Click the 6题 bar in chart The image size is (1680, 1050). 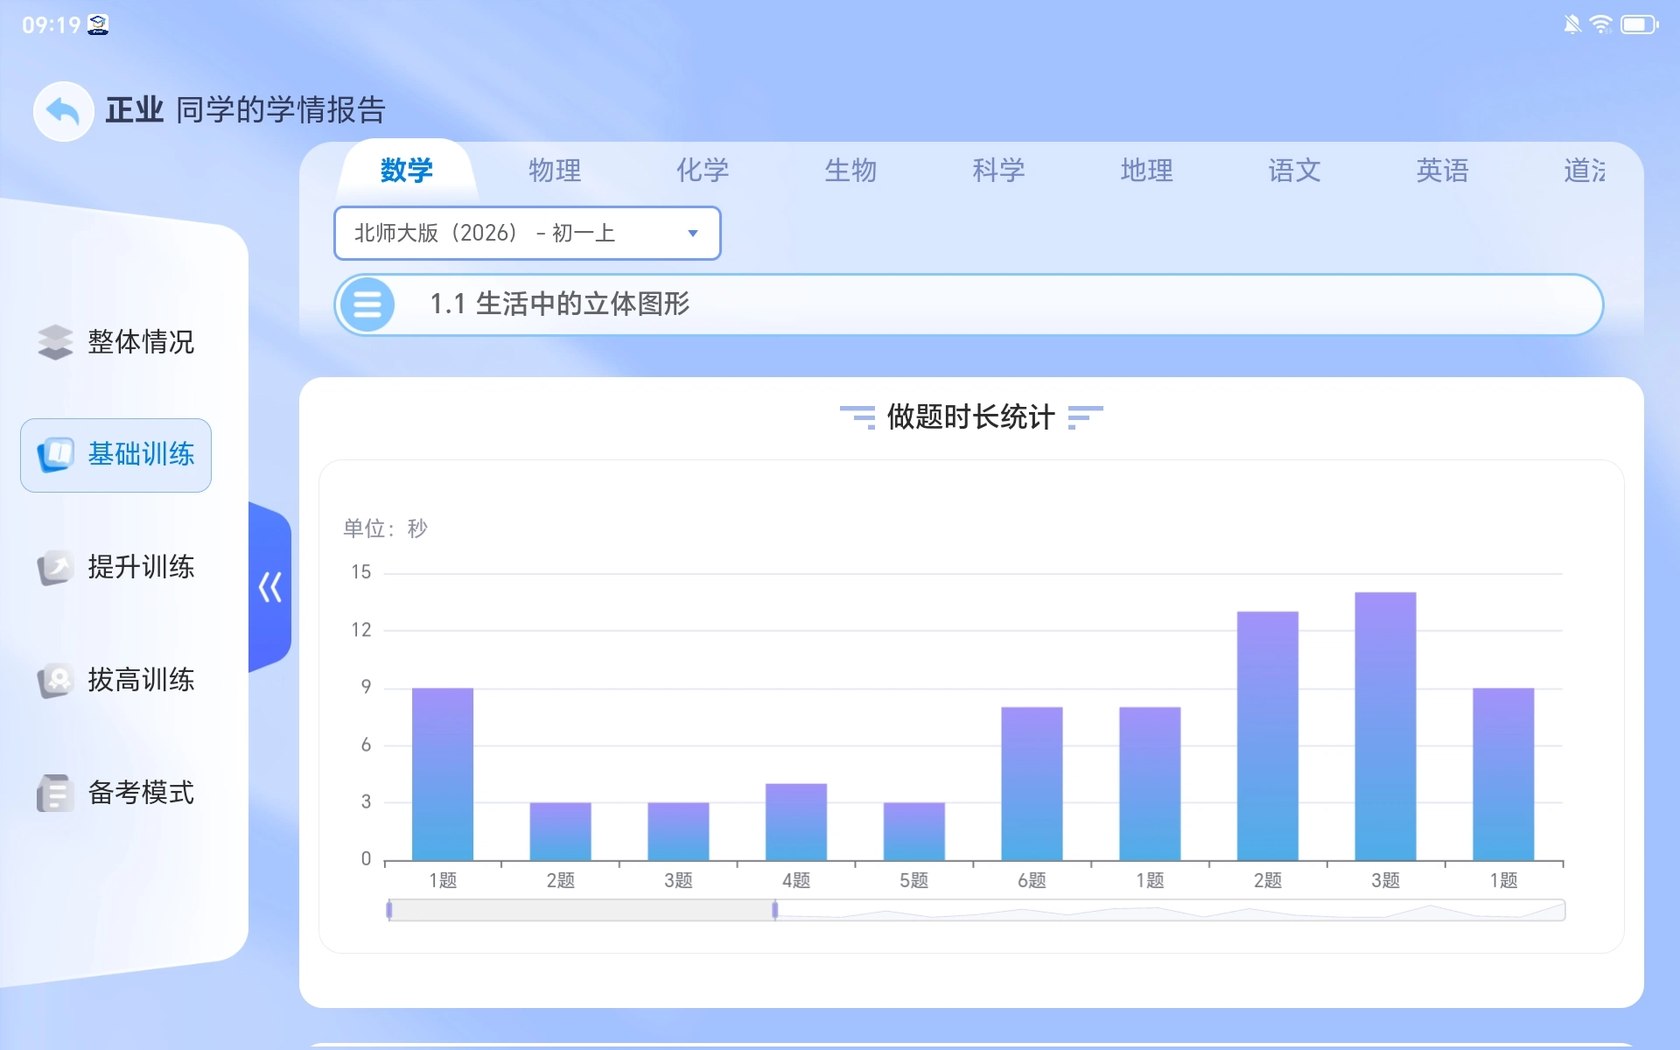pos(1032,784)
